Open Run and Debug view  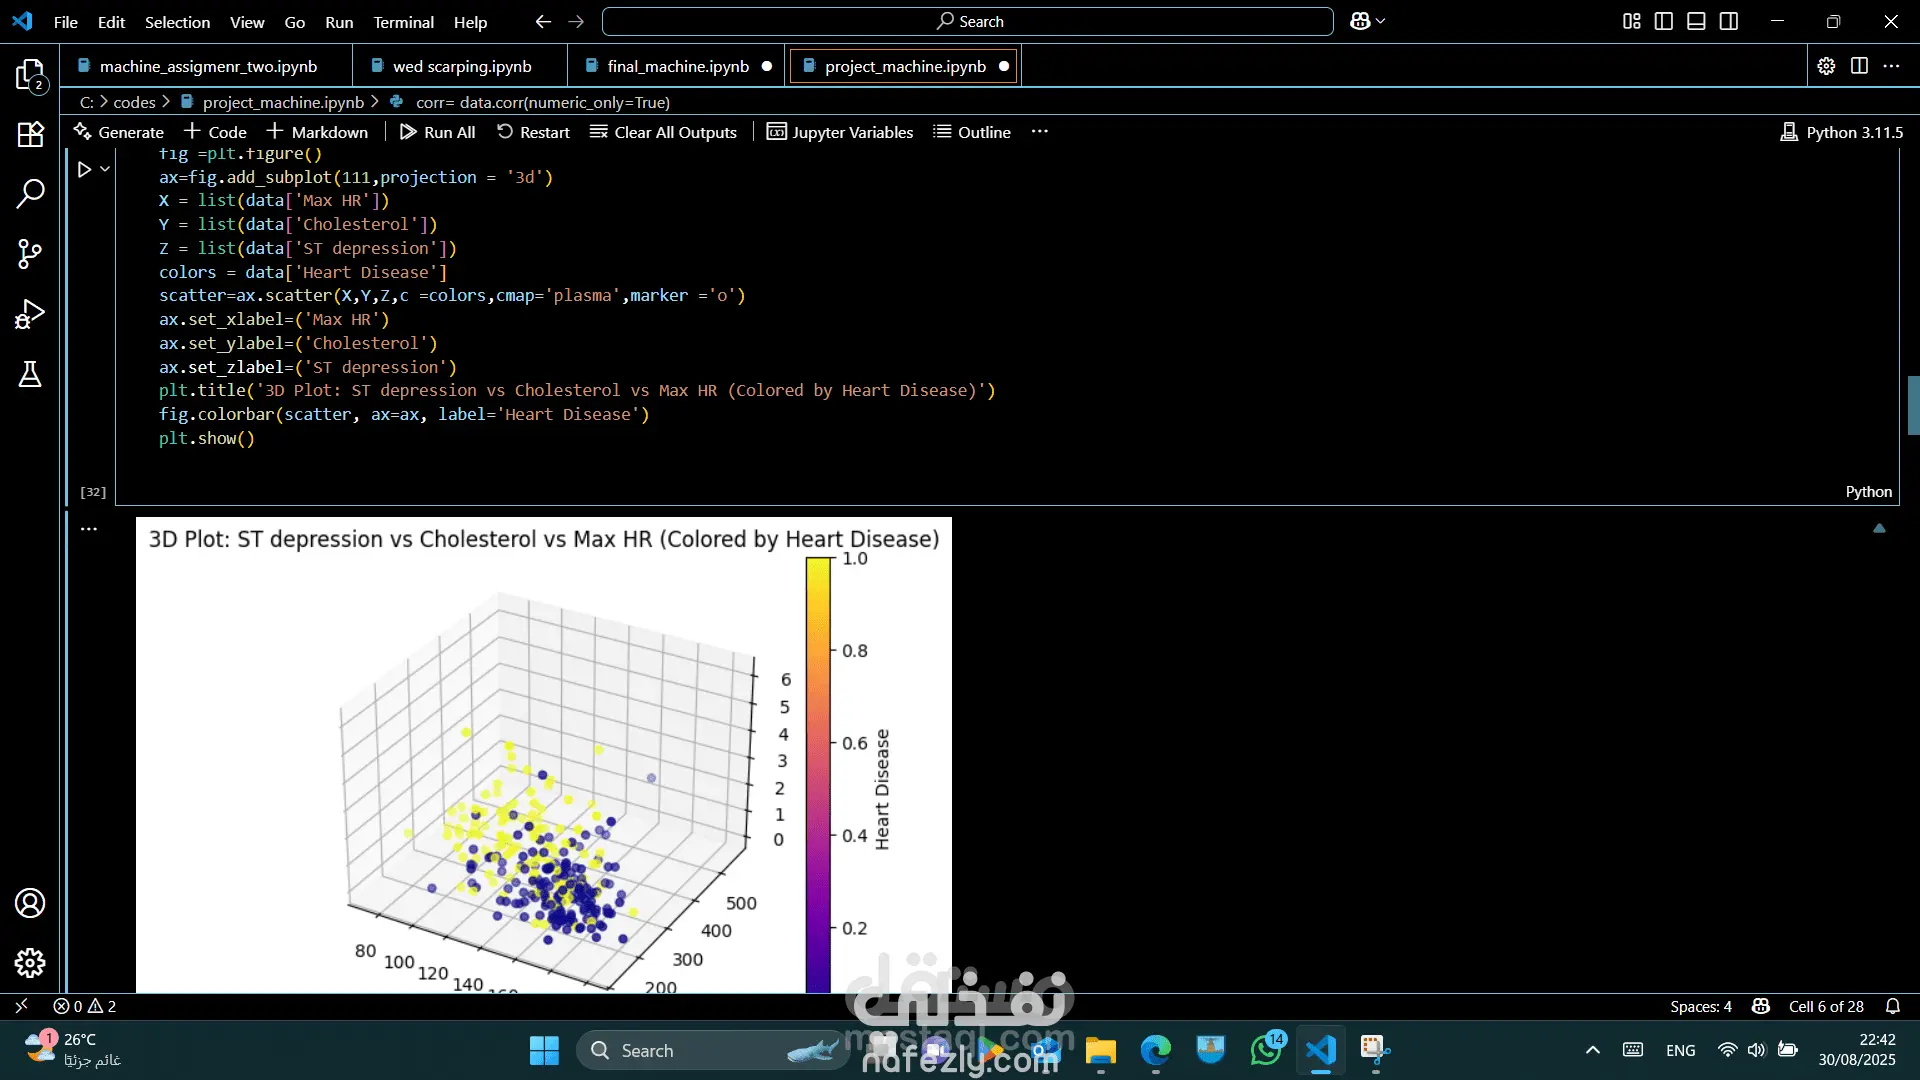coord(30,314)
